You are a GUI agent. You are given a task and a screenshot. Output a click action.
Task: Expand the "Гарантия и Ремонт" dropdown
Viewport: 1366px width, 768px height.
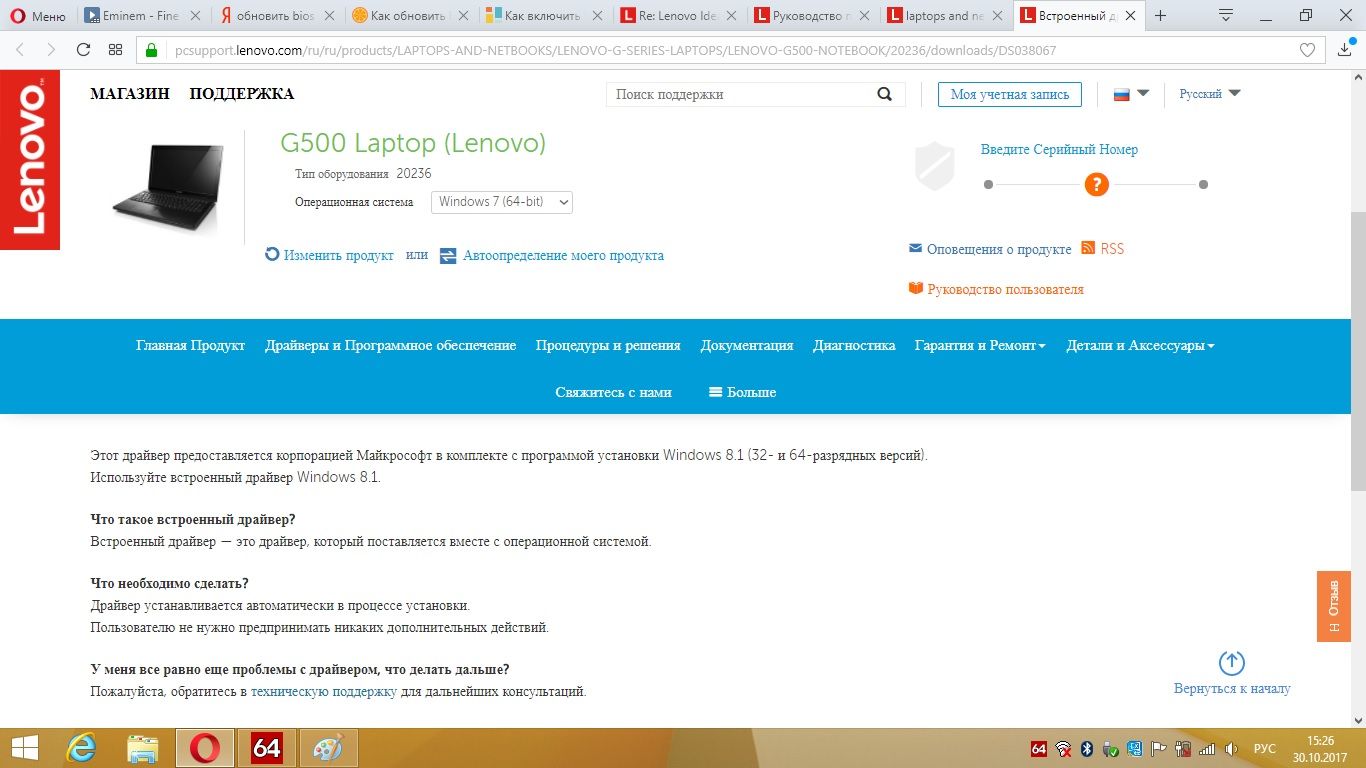980,345
